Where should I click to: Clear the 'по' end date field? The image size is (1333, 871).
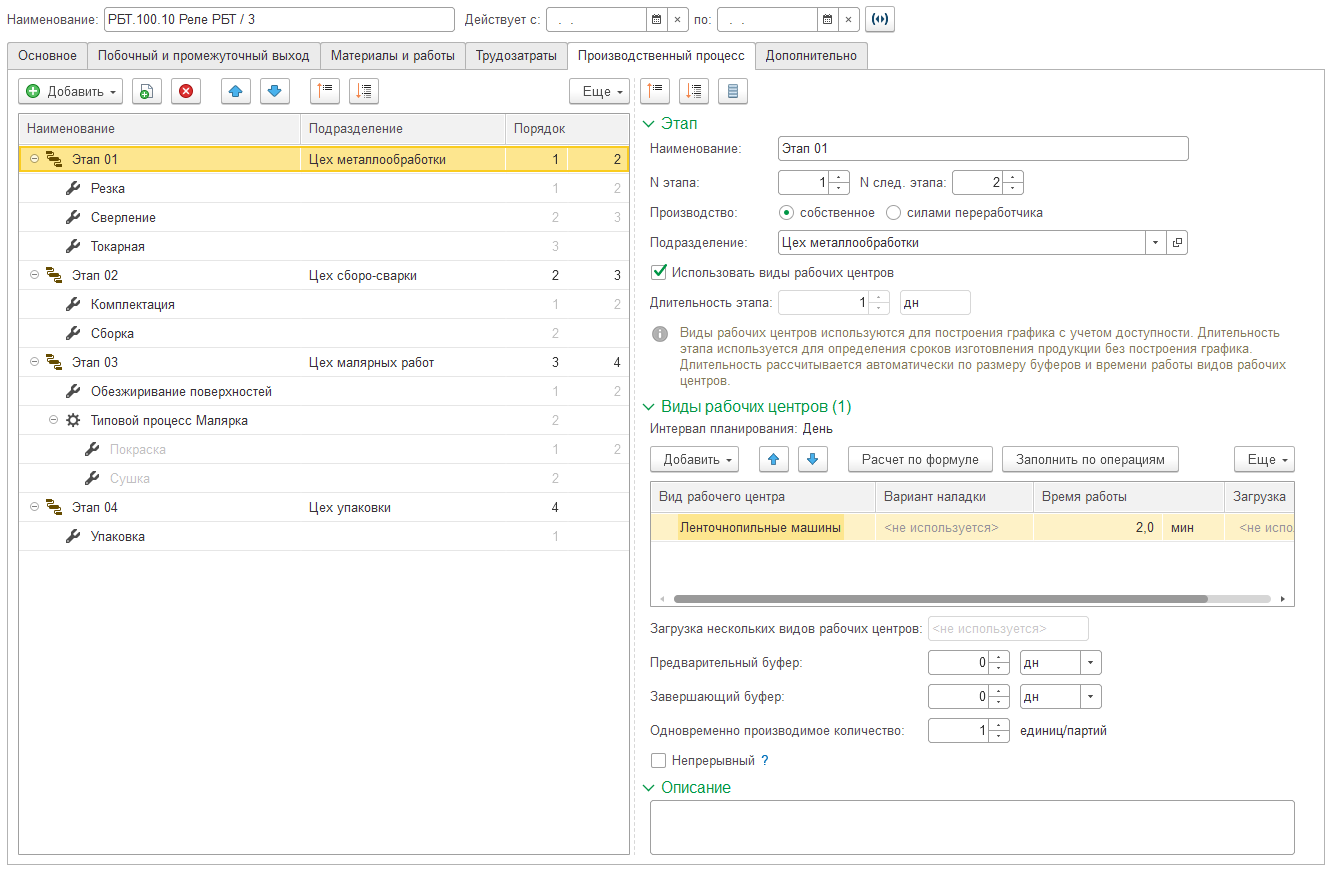[x=849, y=19]
